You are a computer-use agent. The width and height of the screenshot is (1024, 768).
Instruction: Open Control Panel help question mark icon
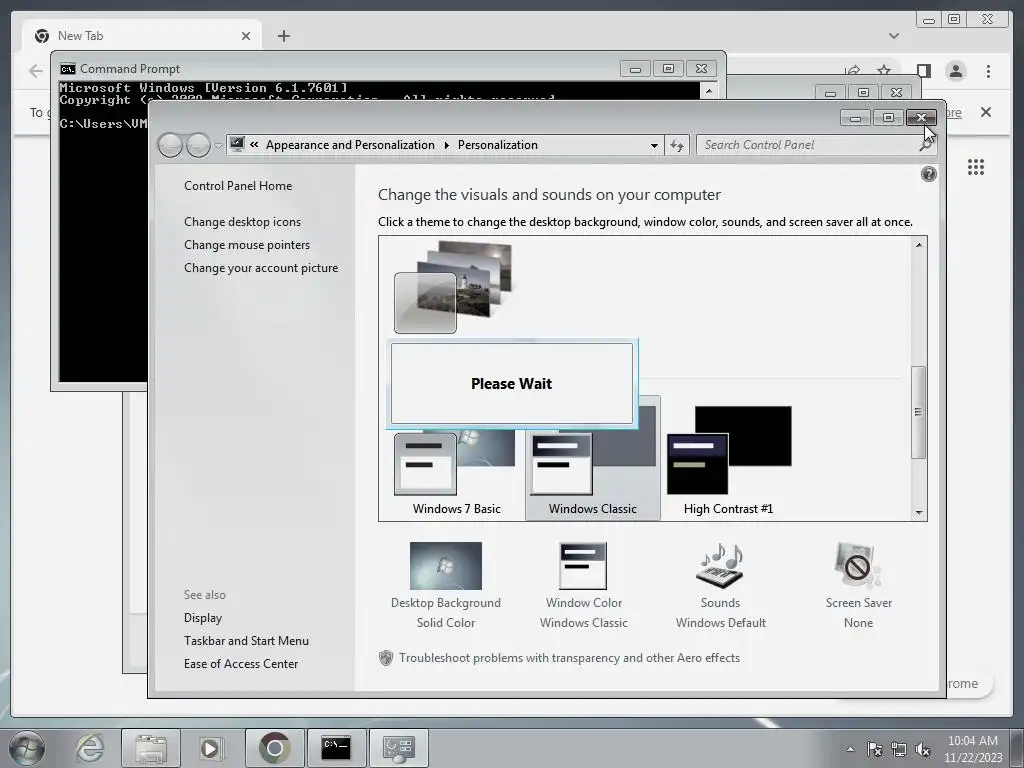click(x=928, y=174)
